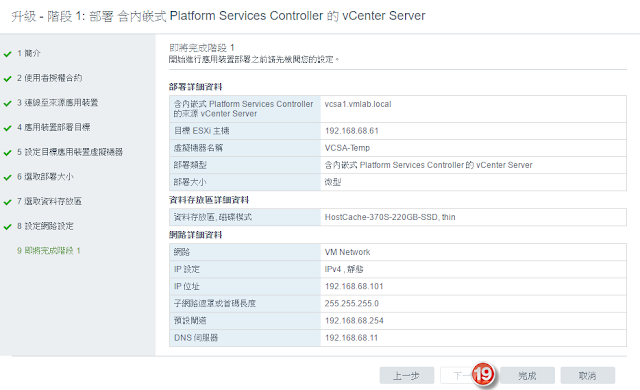Select source server value vcsa1.vmlab.local

click(x=358, y=104)
